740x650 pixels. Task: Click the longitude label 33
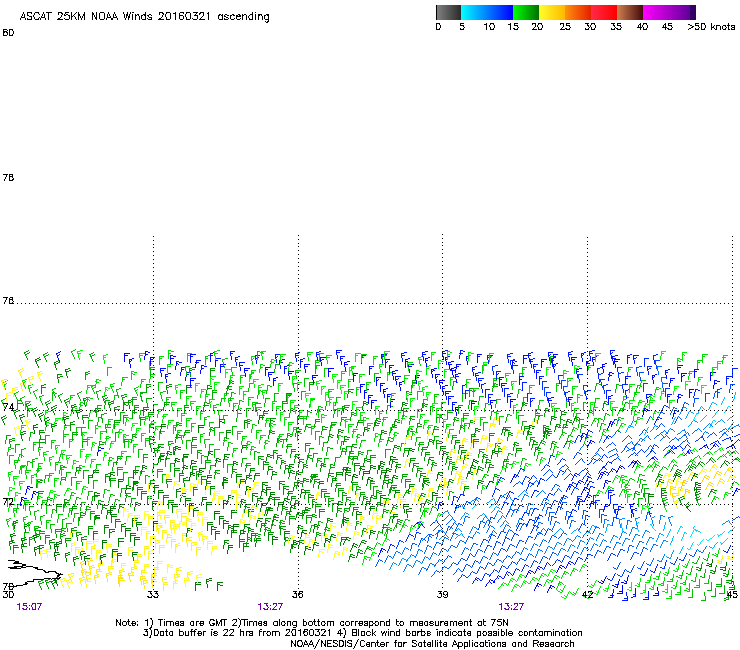click(x=153, y=594)
